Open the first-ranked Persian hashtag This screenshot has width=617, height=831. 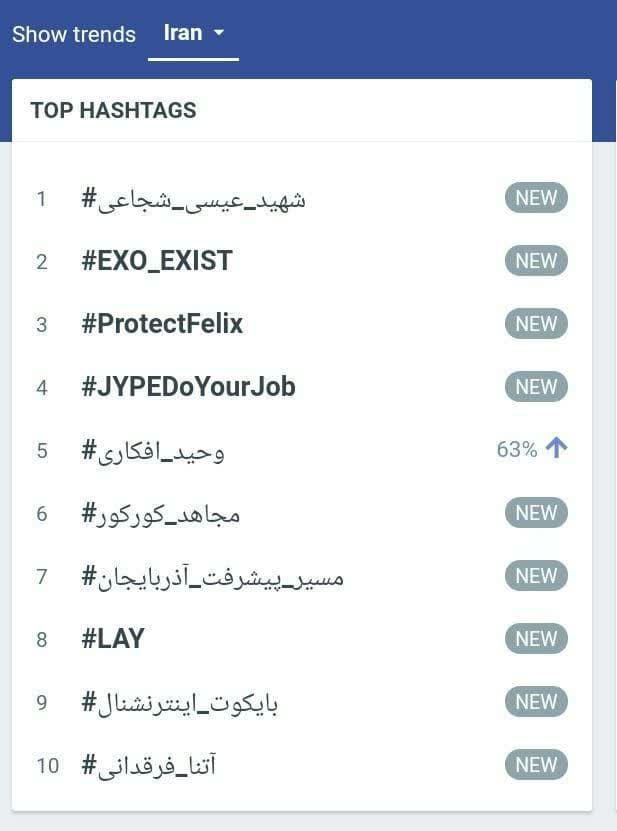[x=193, y=199]
